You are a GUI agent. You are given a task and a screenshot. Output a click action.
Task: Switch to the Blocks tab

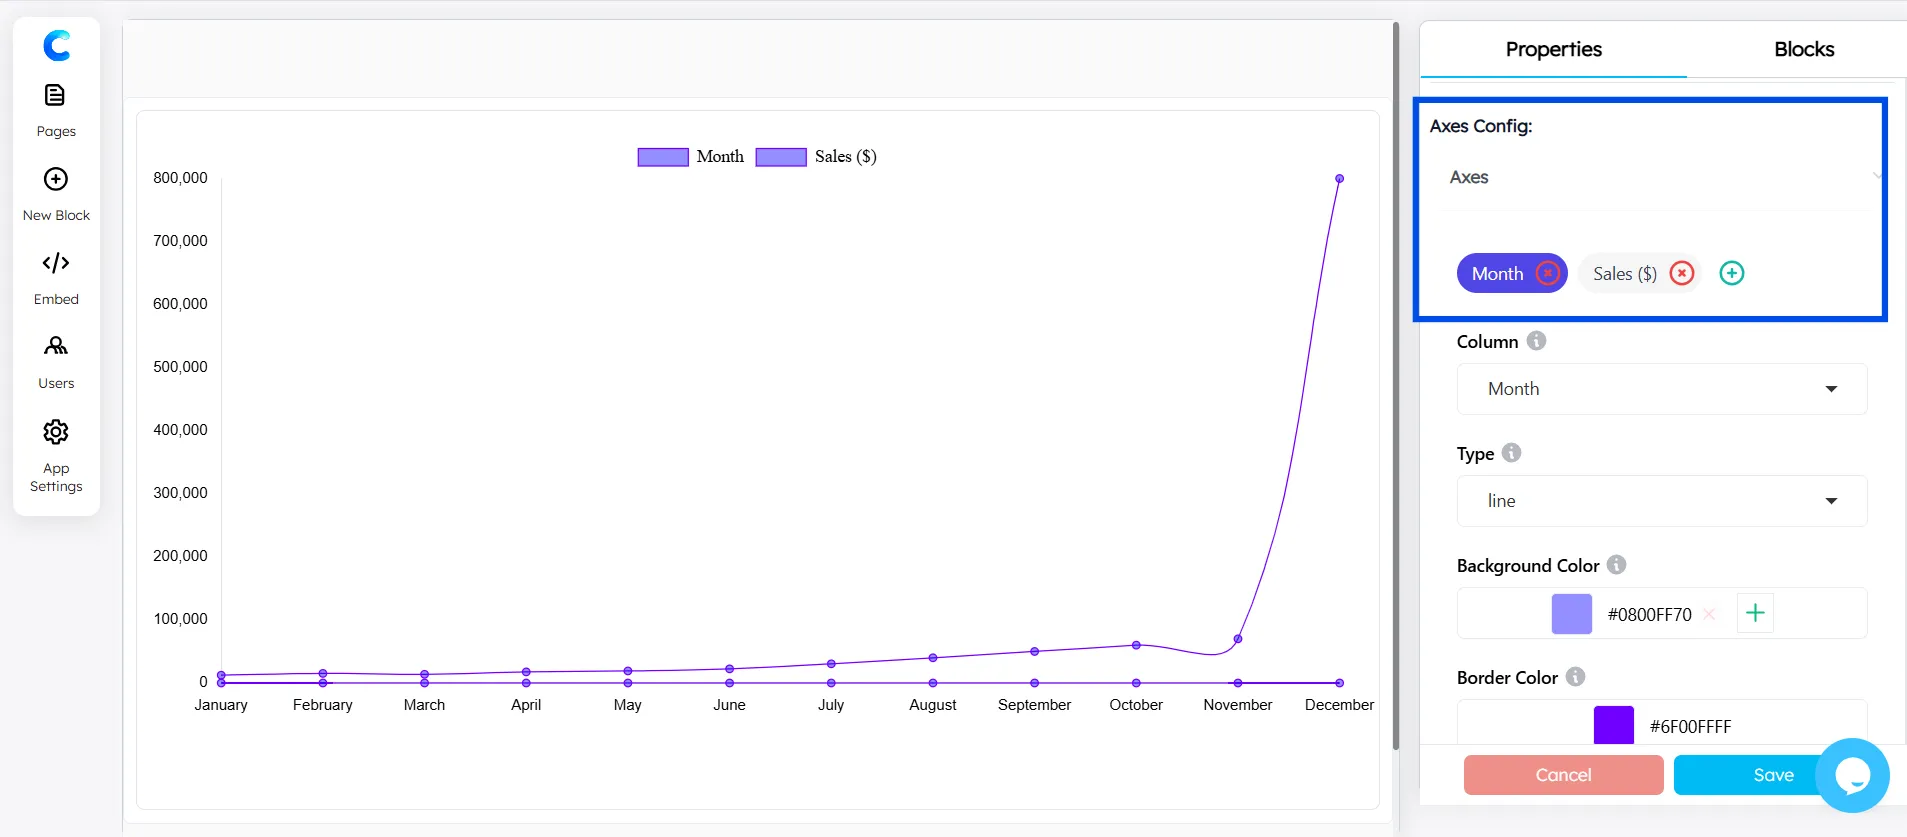(1803, 49)
